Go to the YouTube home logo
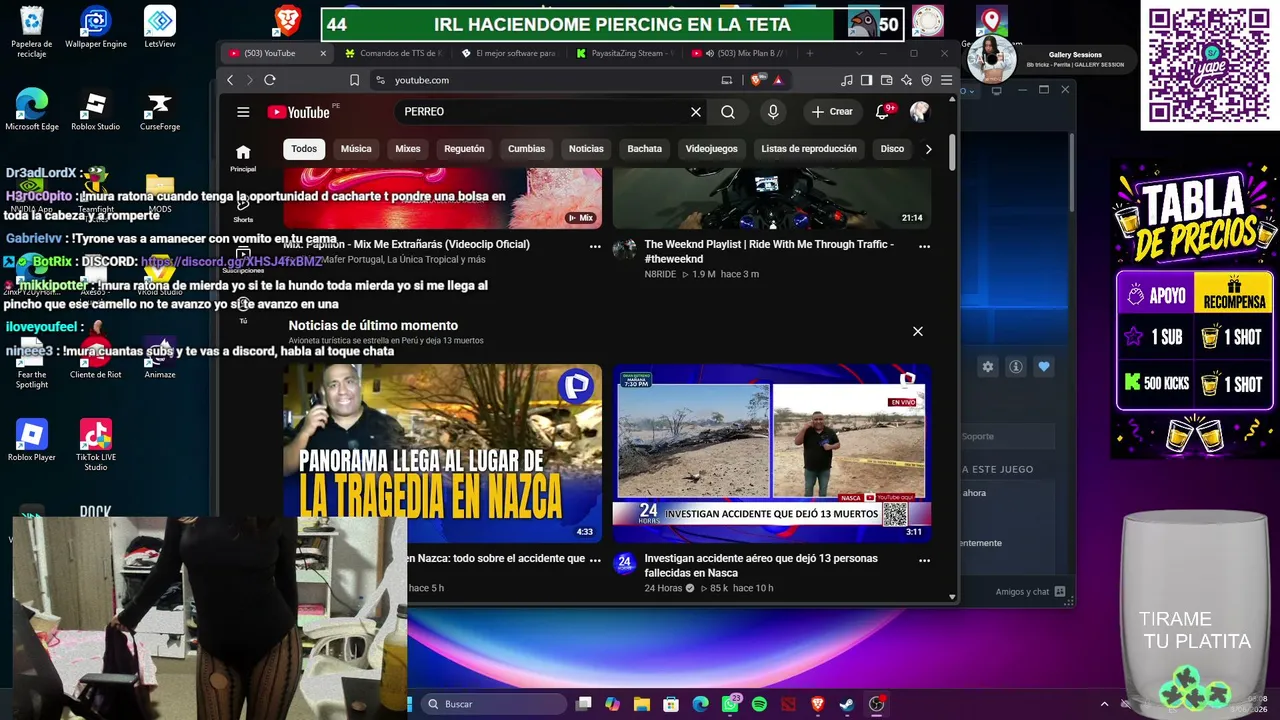The width and height of the screenshot is (1280, 720). pyautogui.click(x=299, y=112)
